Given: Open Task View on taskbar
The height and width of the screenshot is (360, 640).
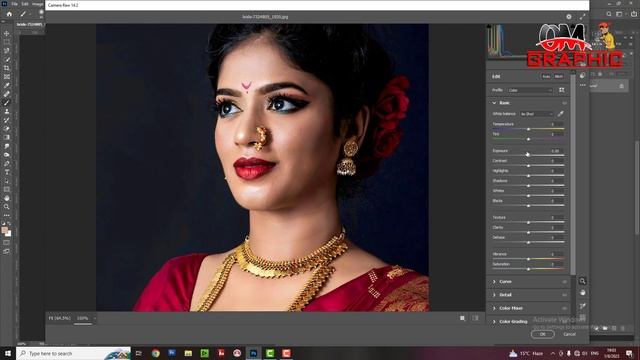Looking at the screenshot, I should 139,353.
